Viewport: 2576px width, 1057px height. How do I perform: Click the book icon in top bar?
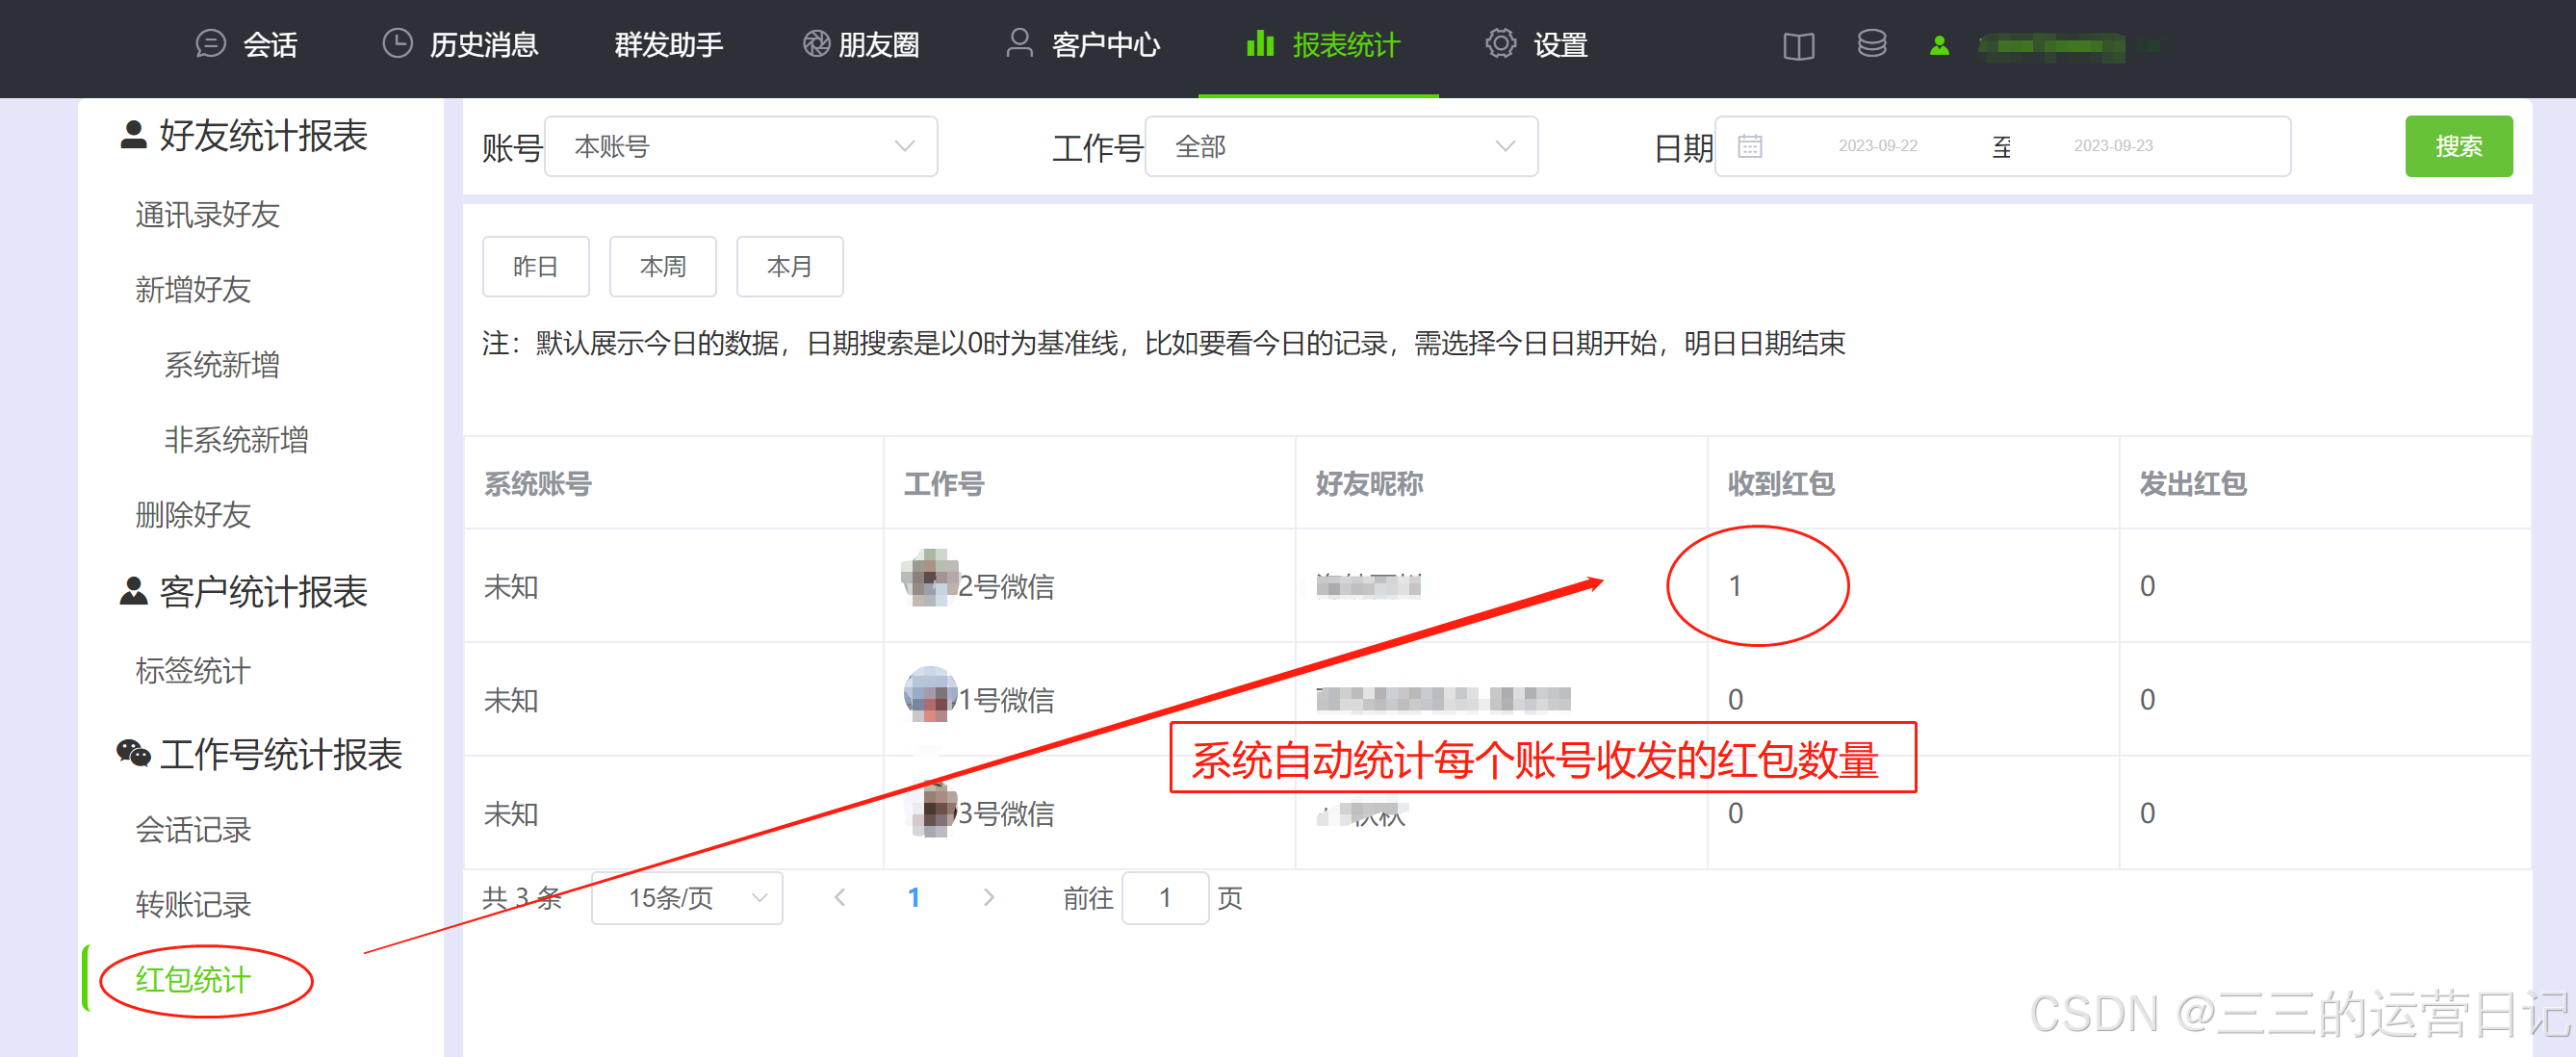pyautogui.click(x=1797, y=46)
